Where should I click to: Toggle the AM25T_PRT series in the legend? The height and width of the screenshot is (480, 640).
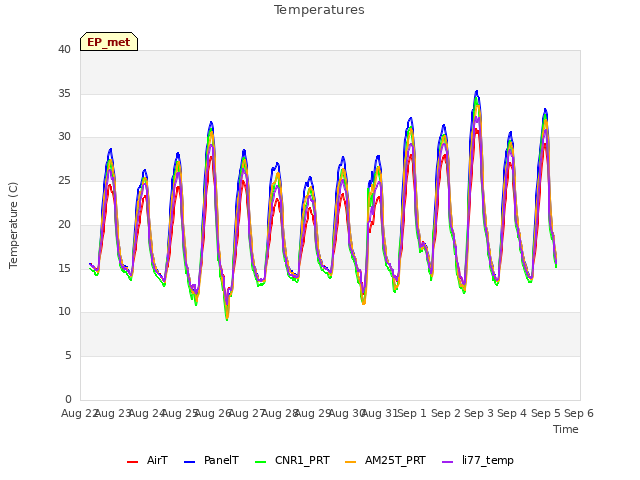[386, 461]
